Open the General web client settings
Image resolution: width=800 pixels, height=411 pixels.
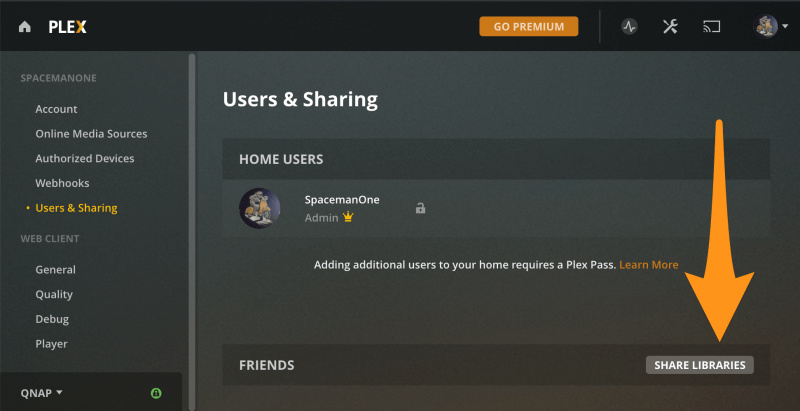coord(55,269)
